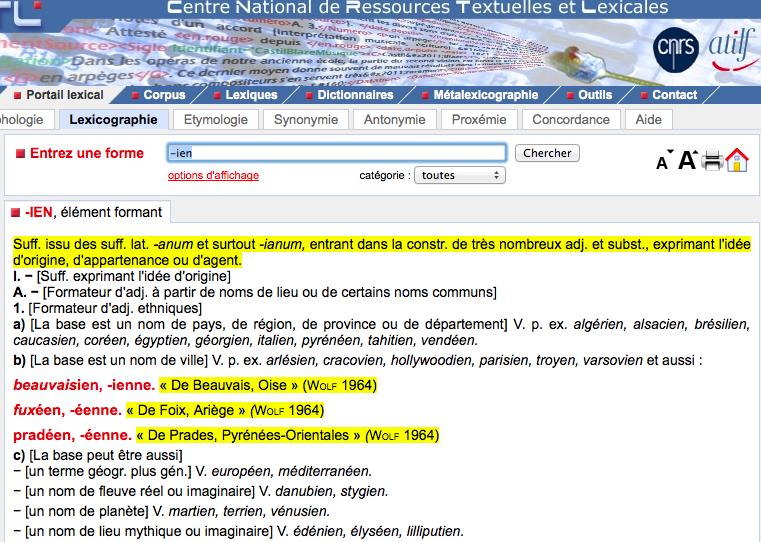This screenshot has height=542, width=761.
Task: Click the Chercher button
Action: pos(547,153)
